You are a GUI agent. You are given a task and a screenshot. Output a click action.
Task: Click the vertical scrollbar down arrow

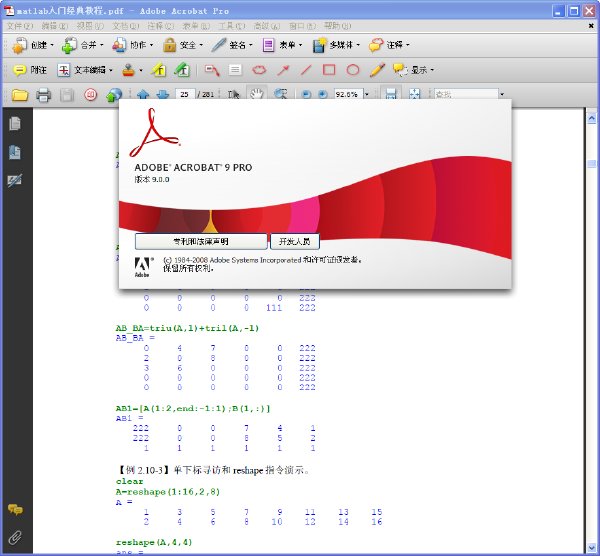click(x=592, y=548)
